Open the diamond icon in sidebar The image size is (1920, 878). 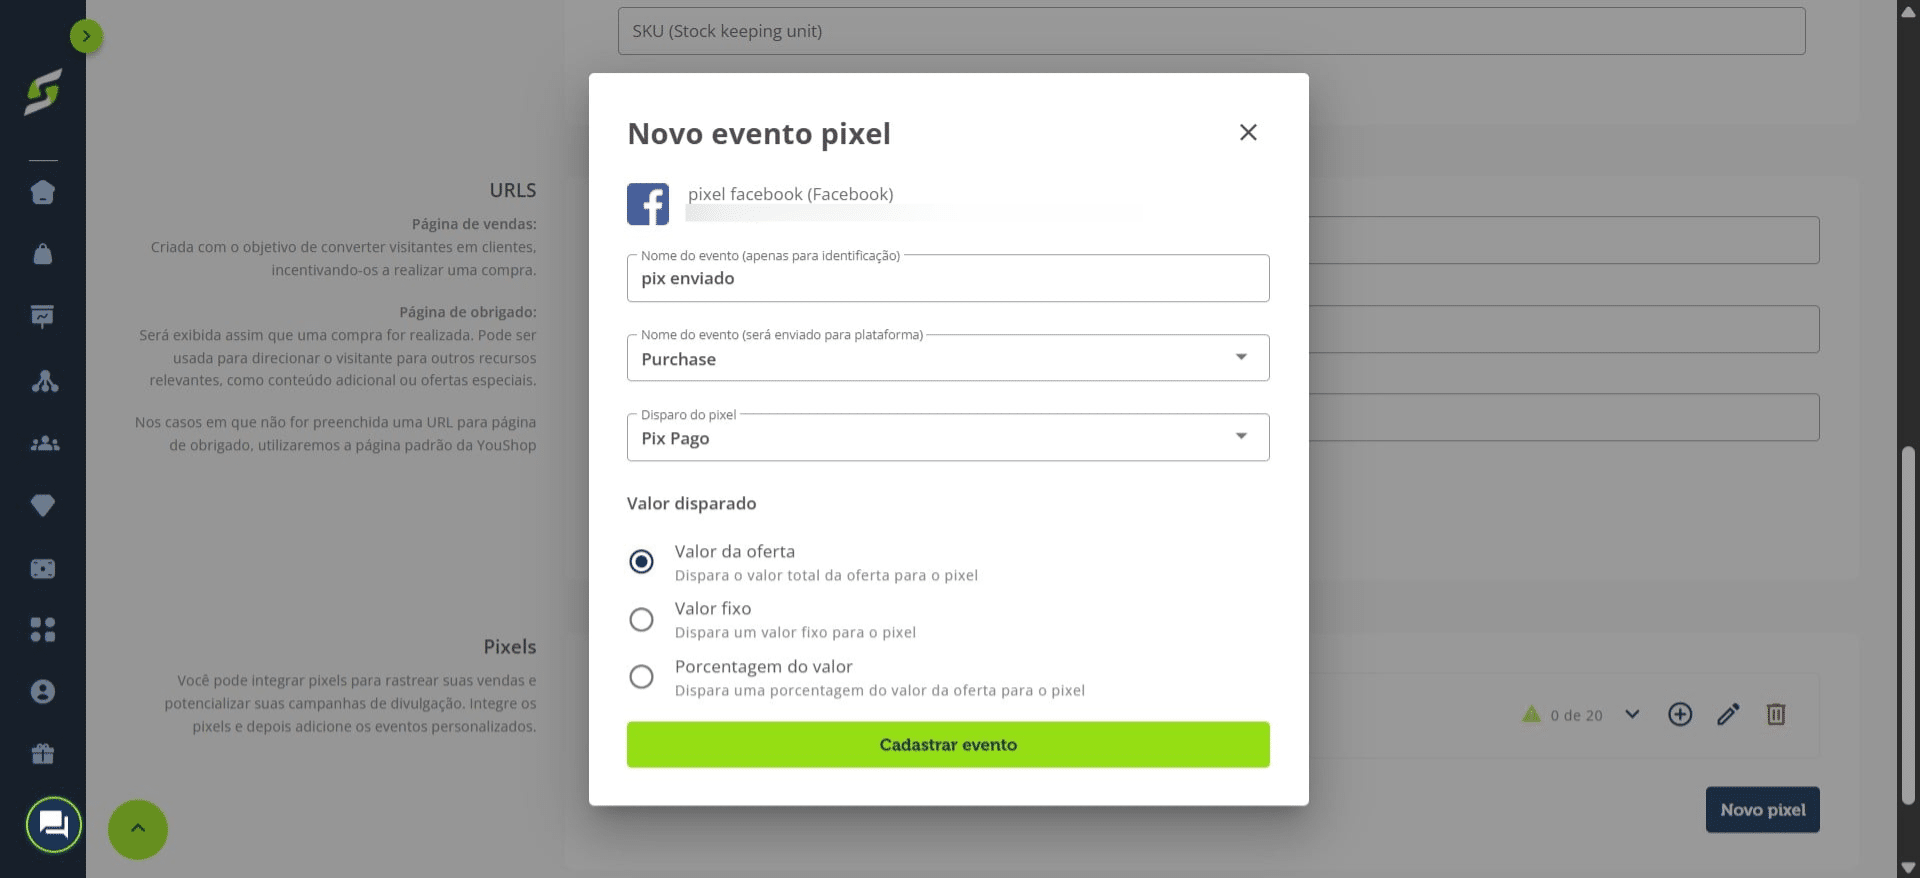click(x=43, y=506)
